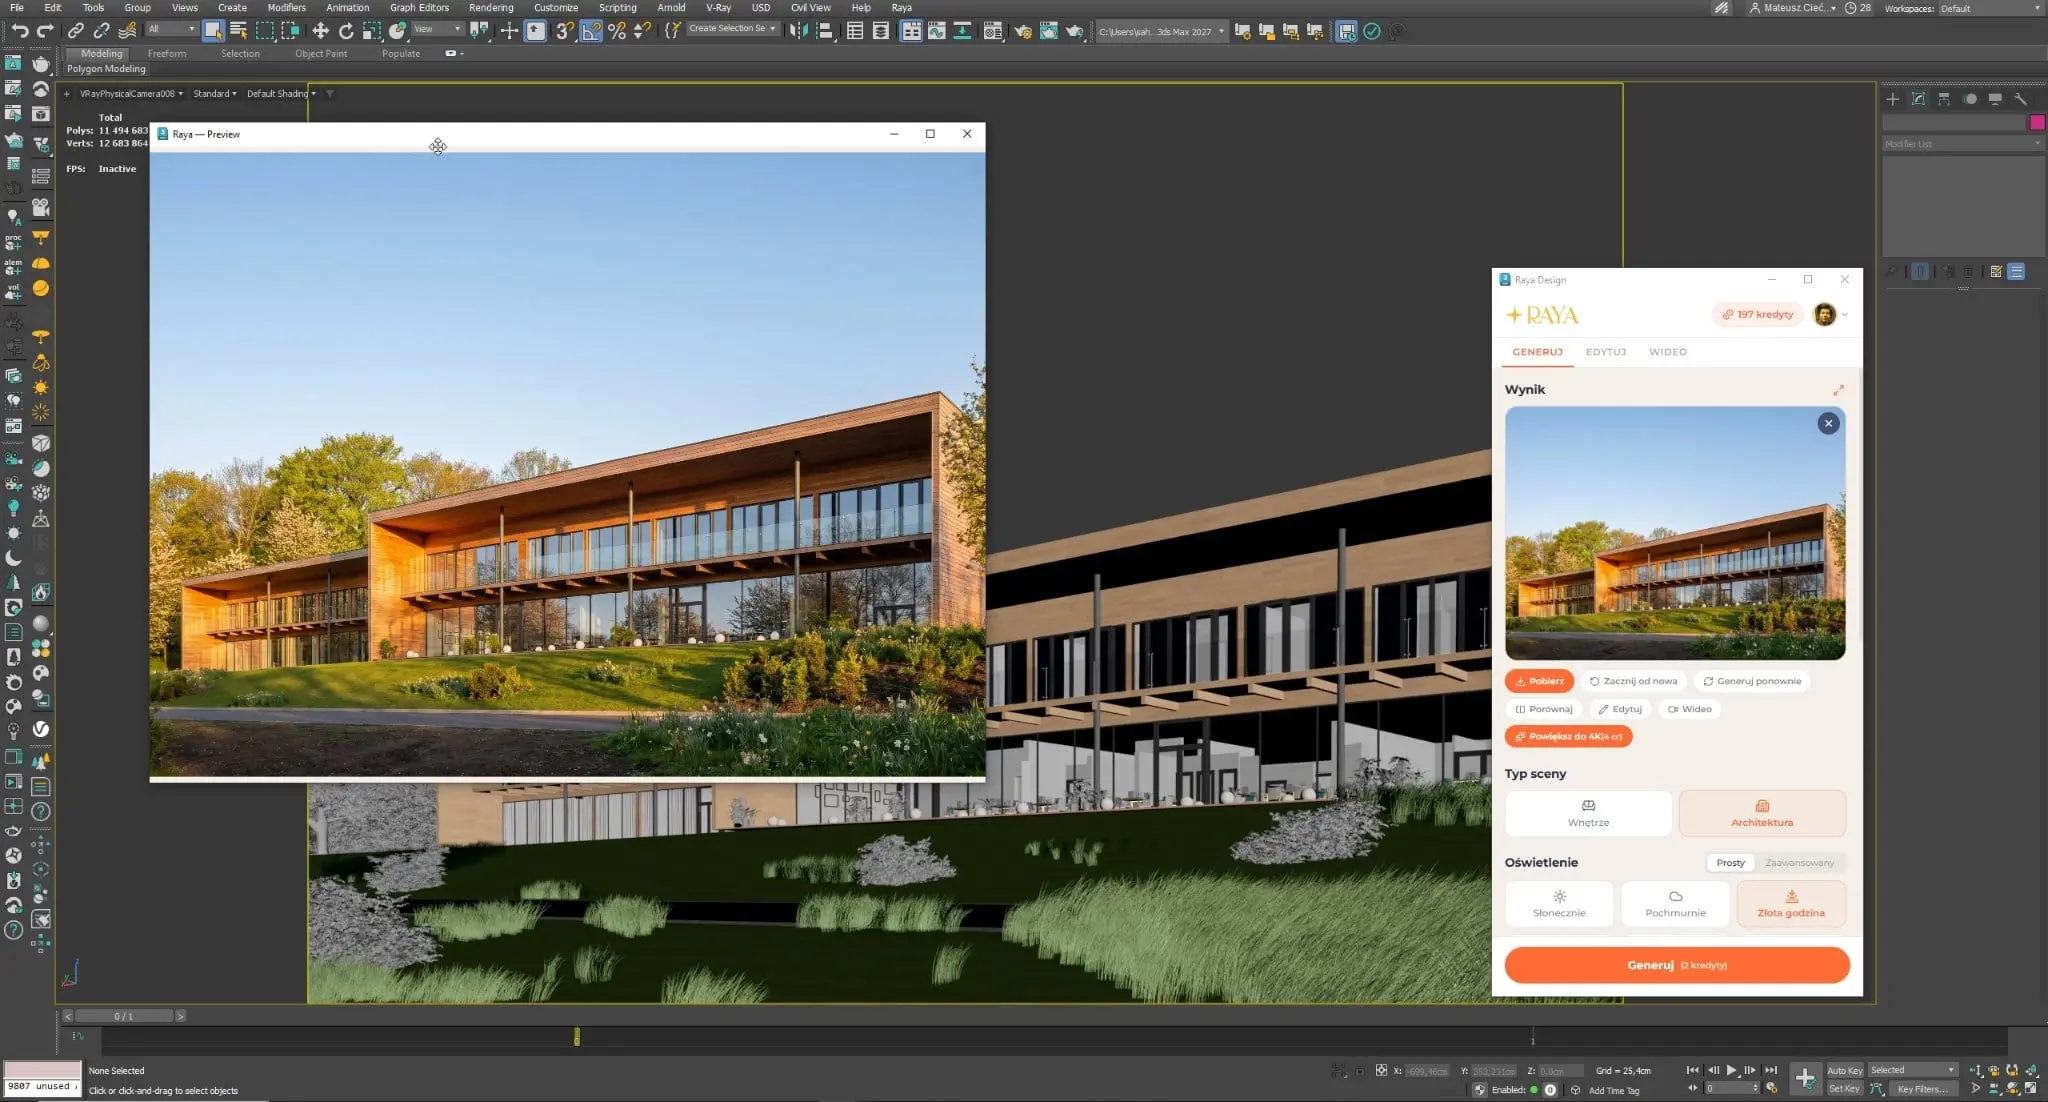
Task: Click Zoom Extents All Selected icon in status bar
Action: pos(2030,1071)
